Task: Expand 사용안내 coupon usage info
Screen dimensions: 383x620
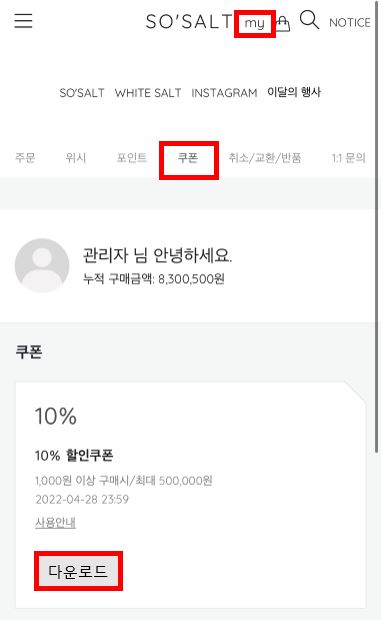Action: tap(55, 522)
